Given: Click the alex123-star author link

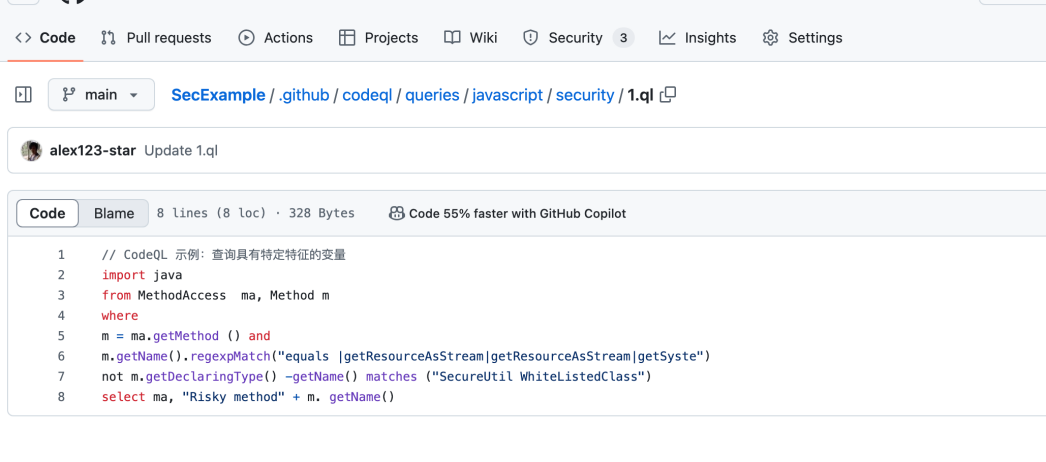Looking at the screenshot, I should (93, 151).
